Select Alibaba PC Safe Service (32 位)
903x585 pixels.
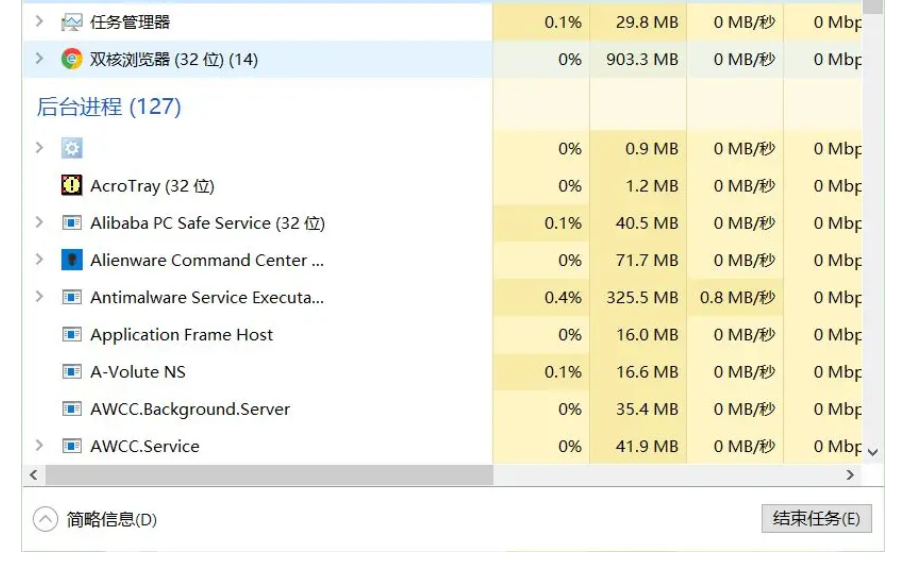pos(207,223)
